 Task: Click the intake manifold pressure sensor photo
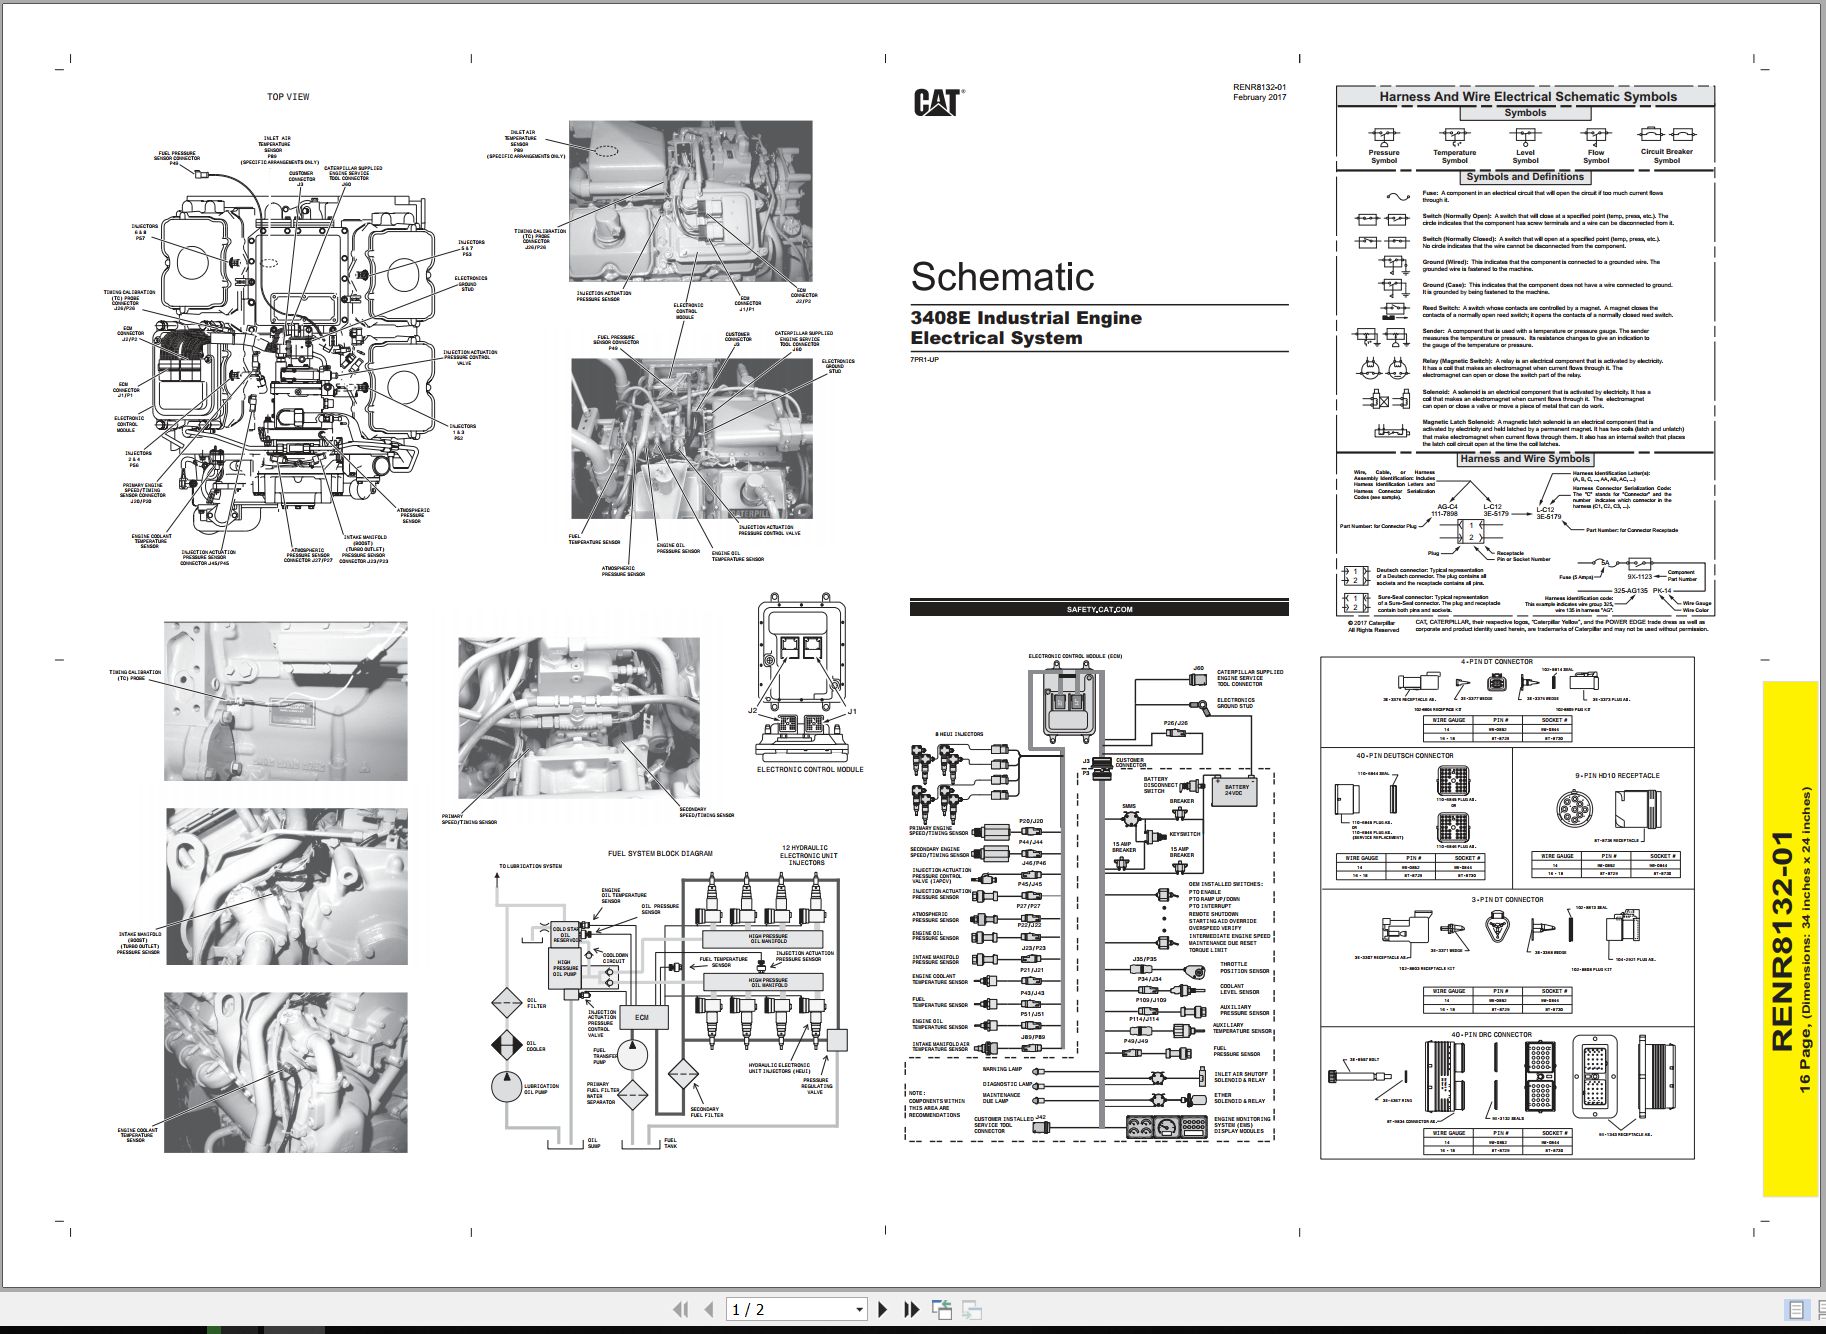287,887
